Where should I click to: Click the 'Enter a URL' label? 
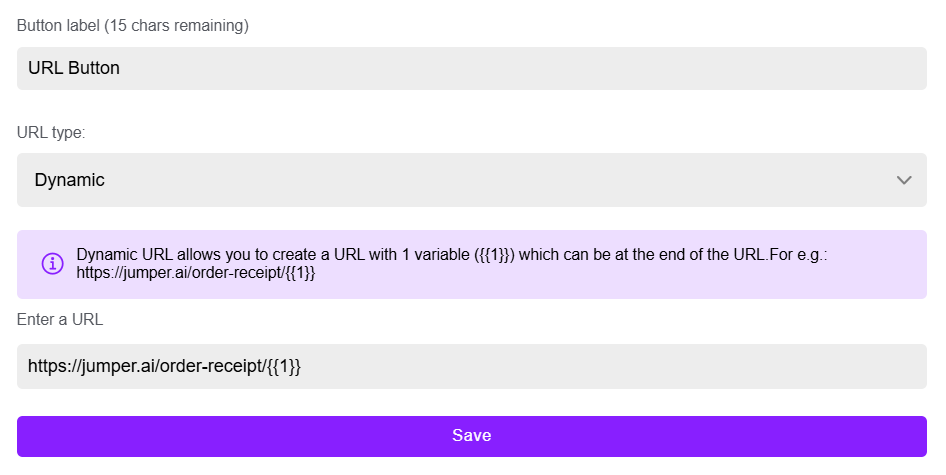60,319
